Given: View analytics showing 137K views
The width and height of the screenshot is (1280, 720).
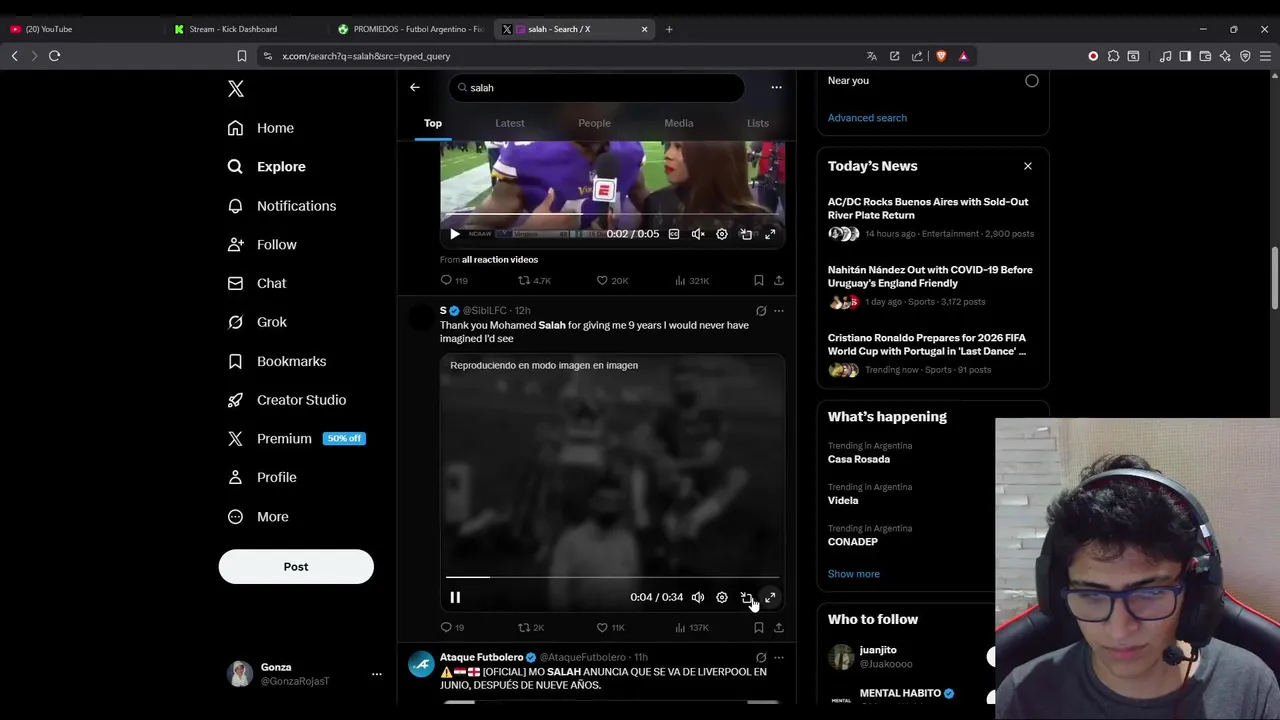Looking at the screenshot, I should click(x=692, y=628).
